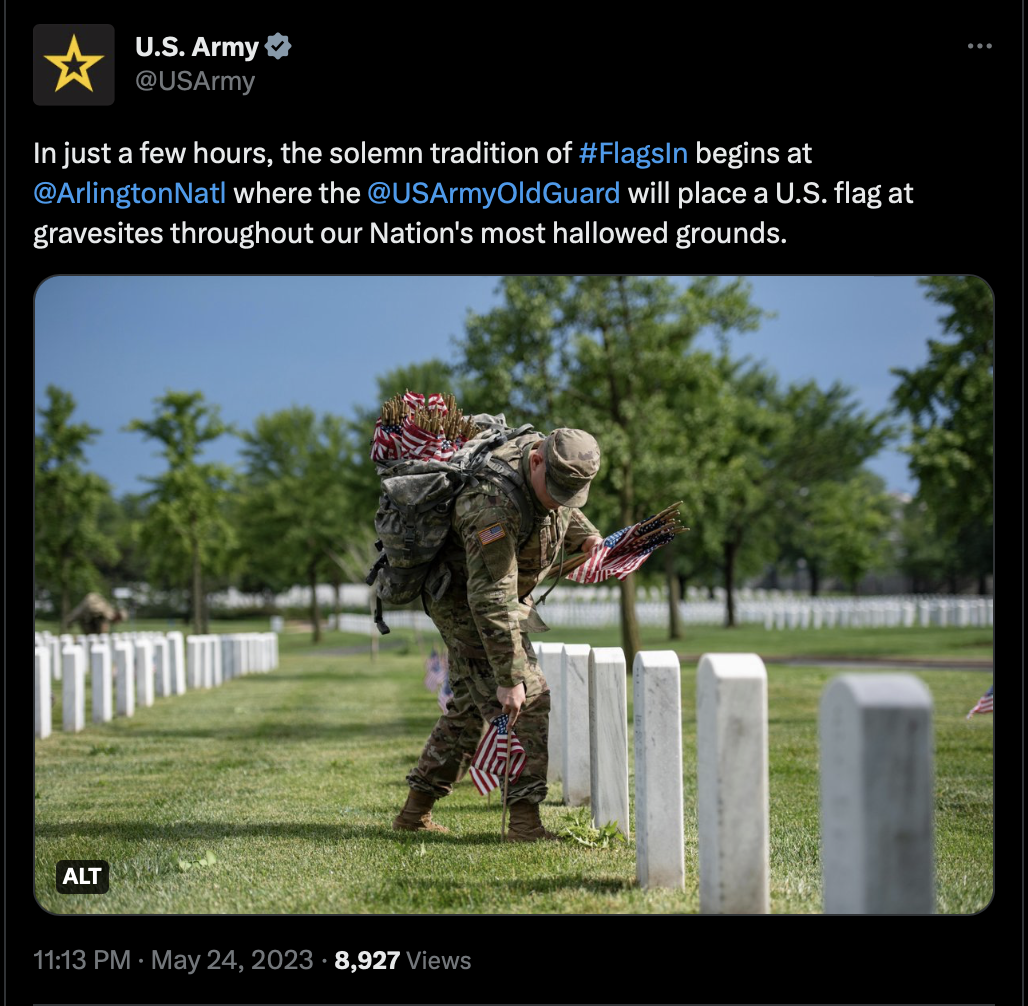This screenshot has width=1028, height=1006.
Task: Click the @USArmy handle
Action: point(195,81)
